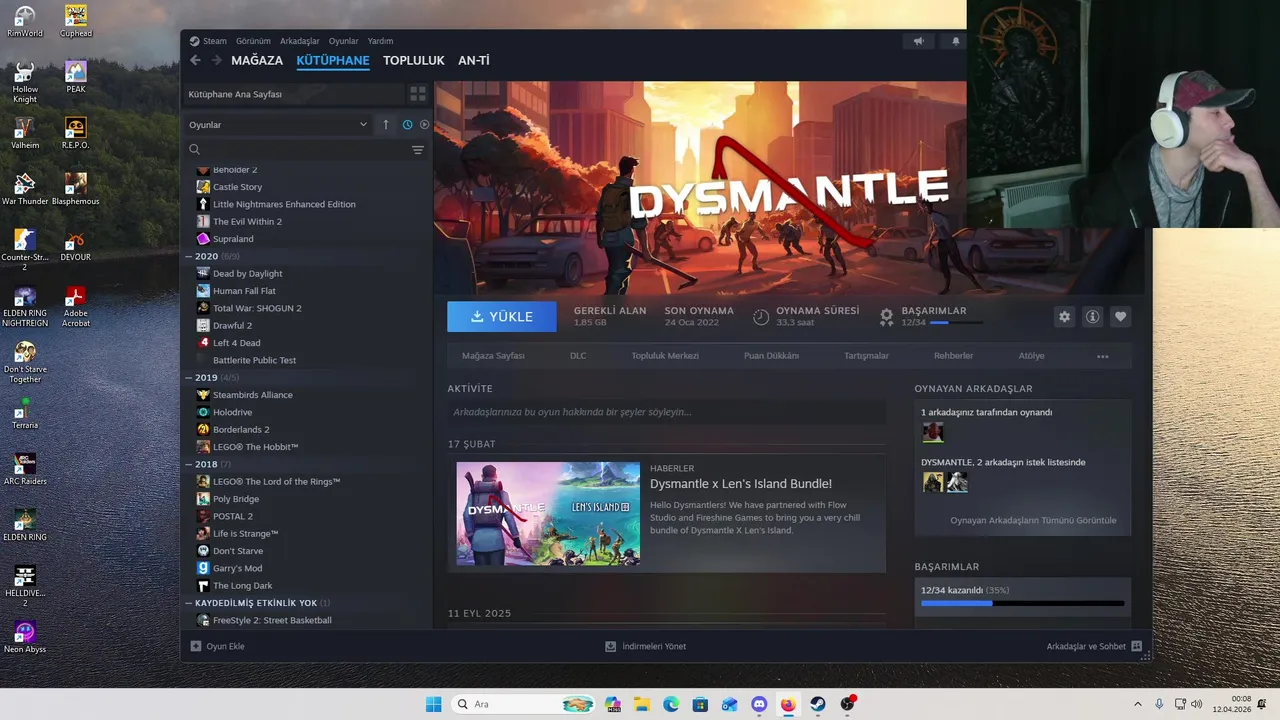Click the library search field
Viewport: 1280px width, 720px height.
pos(298,150)
